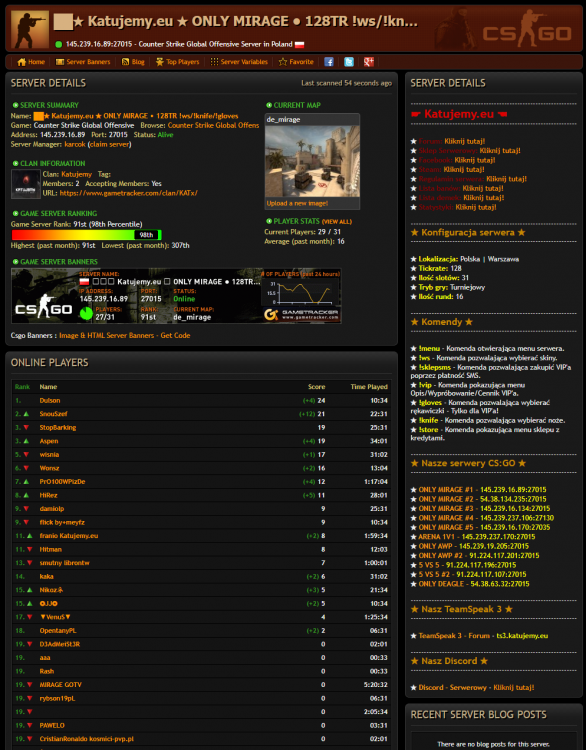Open player Dulson's profile
Viewport: 586px width, 750px height.
[x=50, y=401]
